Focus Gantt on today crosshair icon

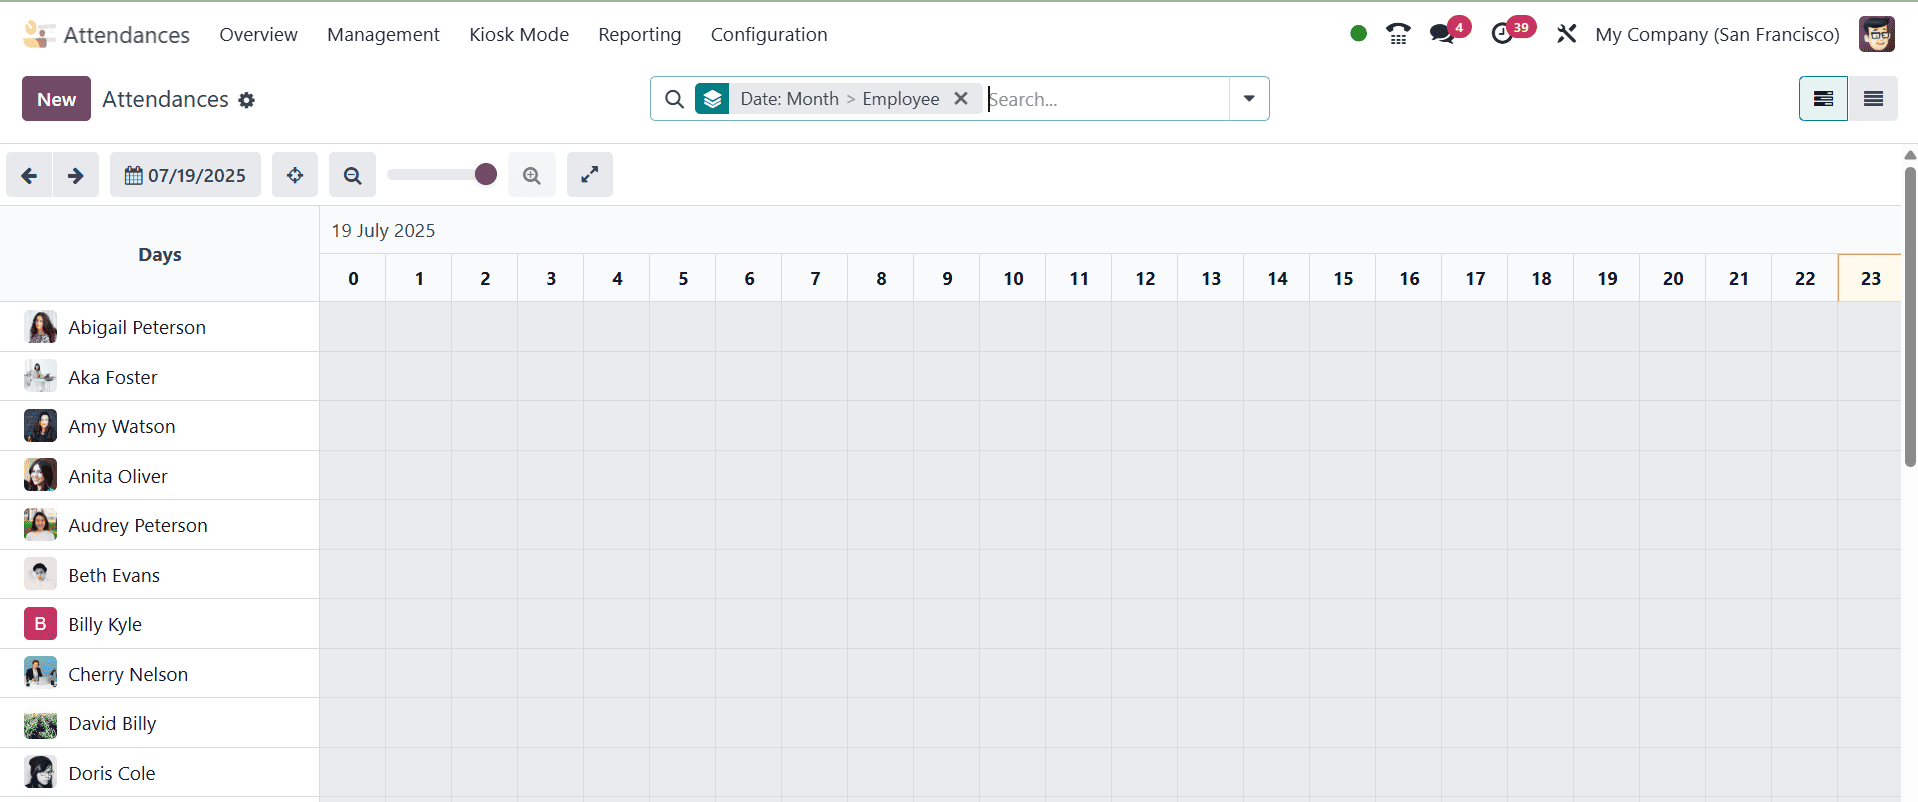295,175
